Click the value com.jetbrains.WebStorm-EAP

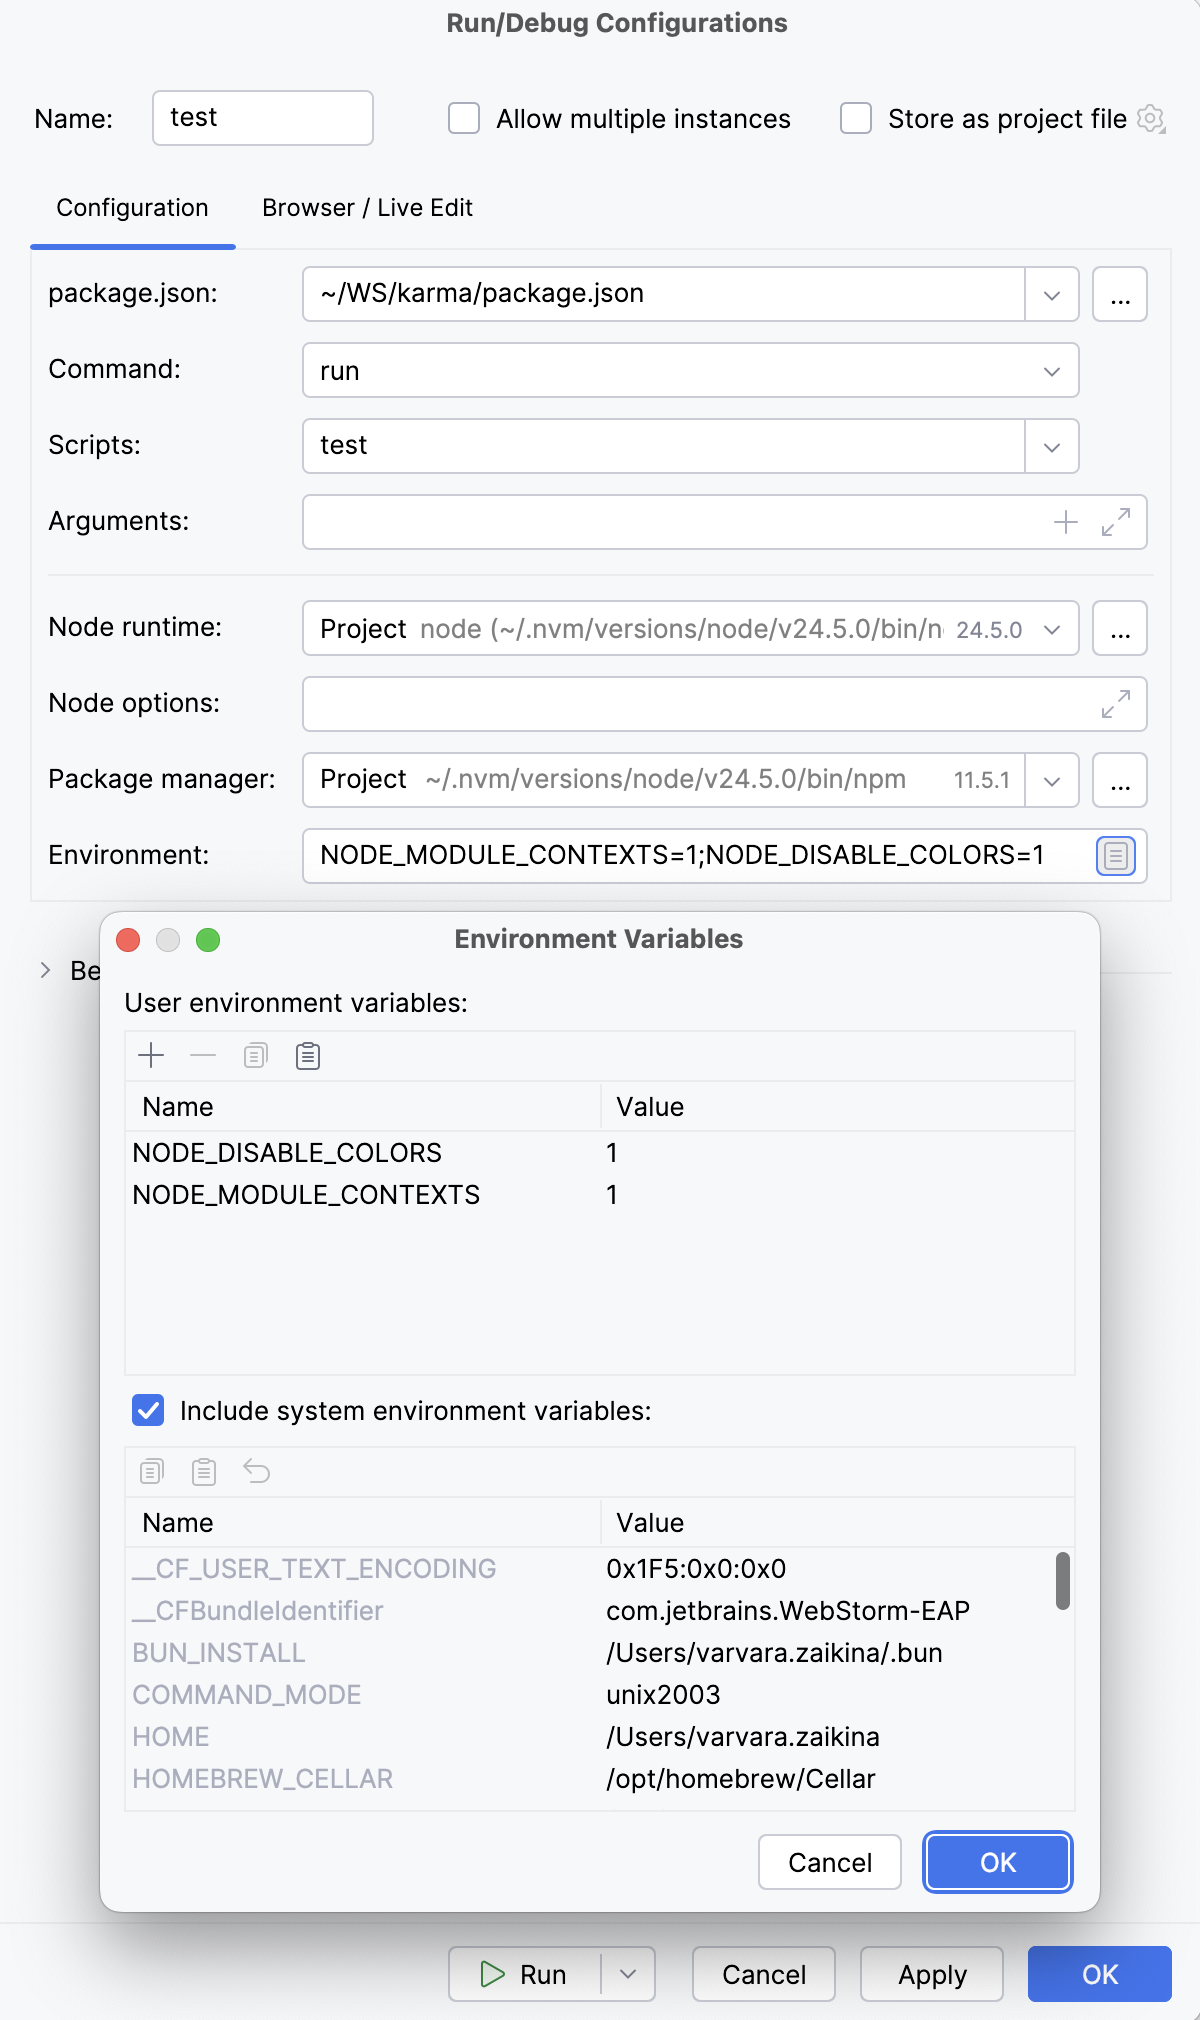788,1611
